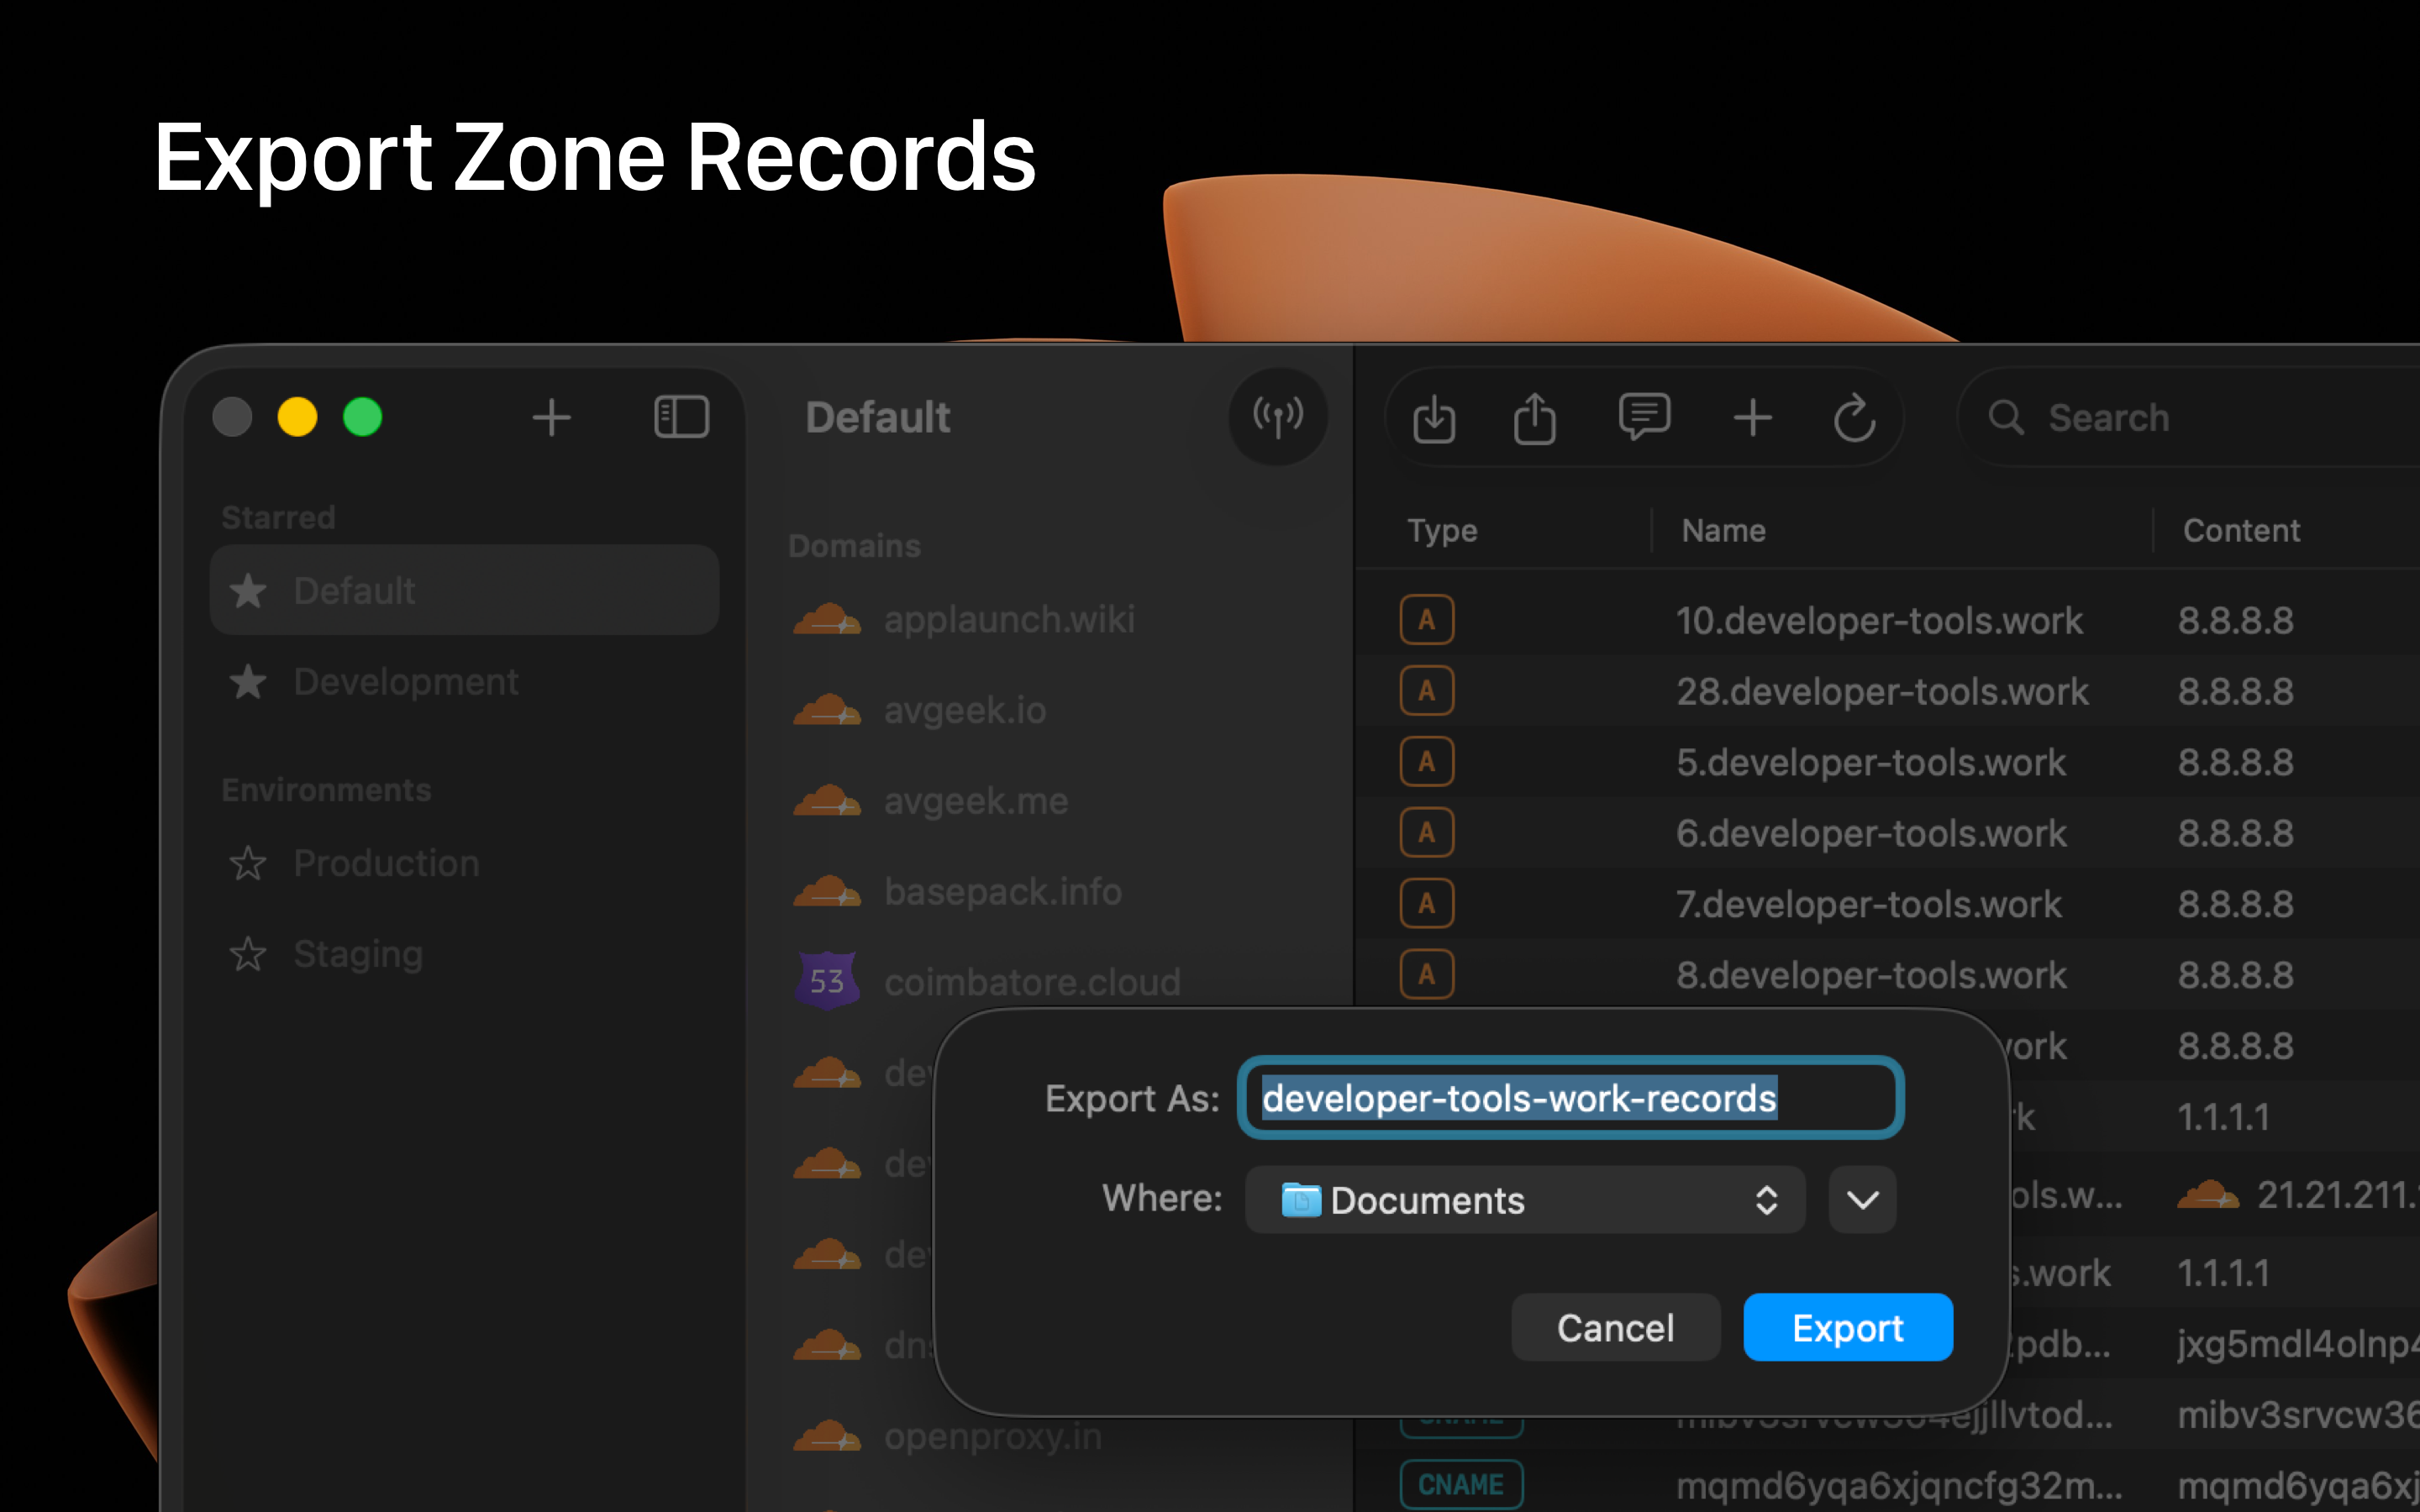Image resolution: width=2420 pixels, height=1512 pixels.
Task: Open the applaunch.wiki domain
Action: (x=1009, y=619)
